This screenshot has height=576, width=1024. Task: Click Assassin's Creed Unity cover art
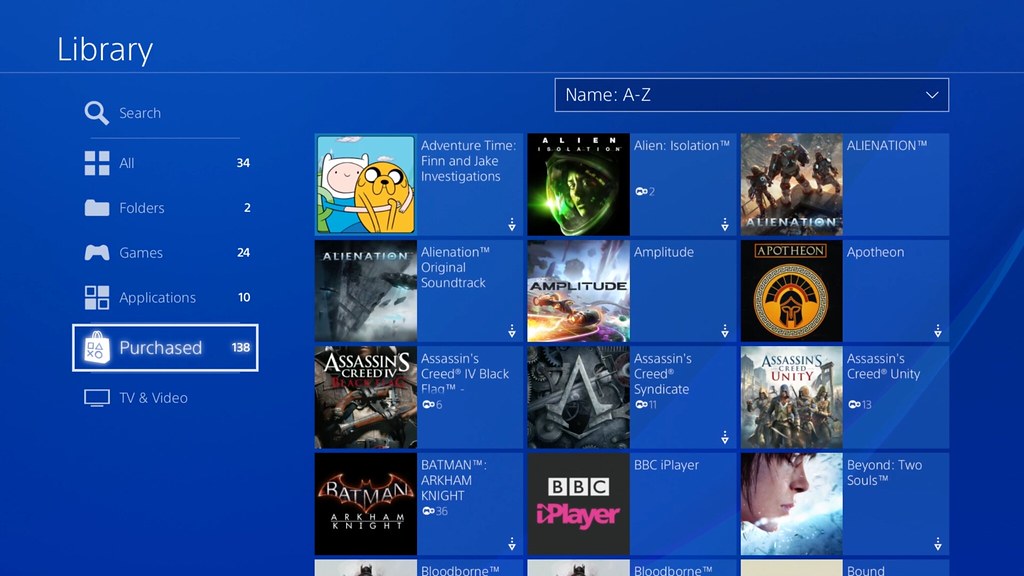[791, 397]
